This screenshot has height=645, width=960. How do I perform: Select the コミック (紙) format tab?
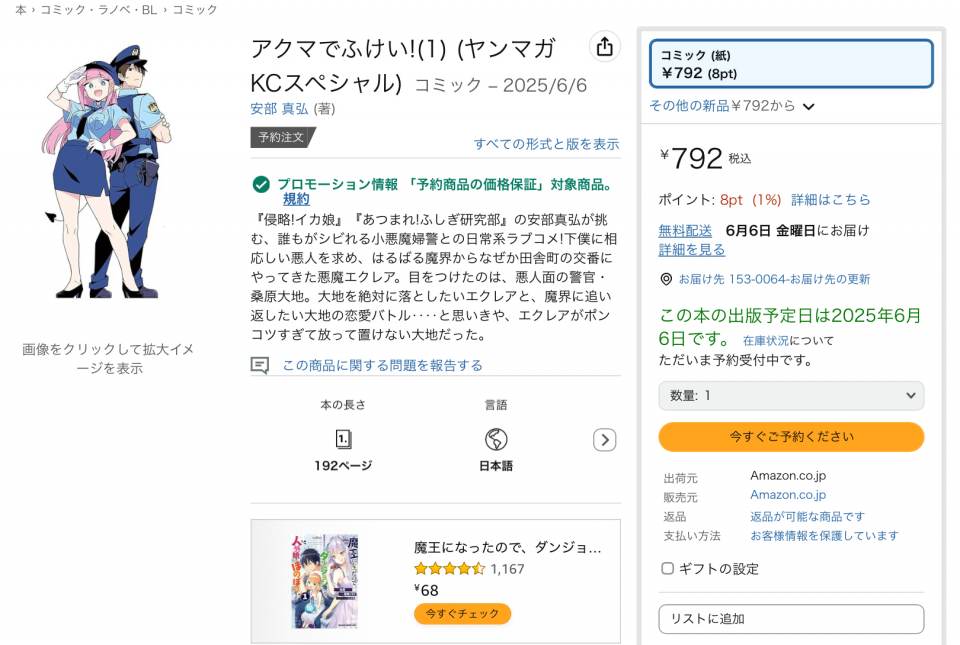tap(791, 64)
